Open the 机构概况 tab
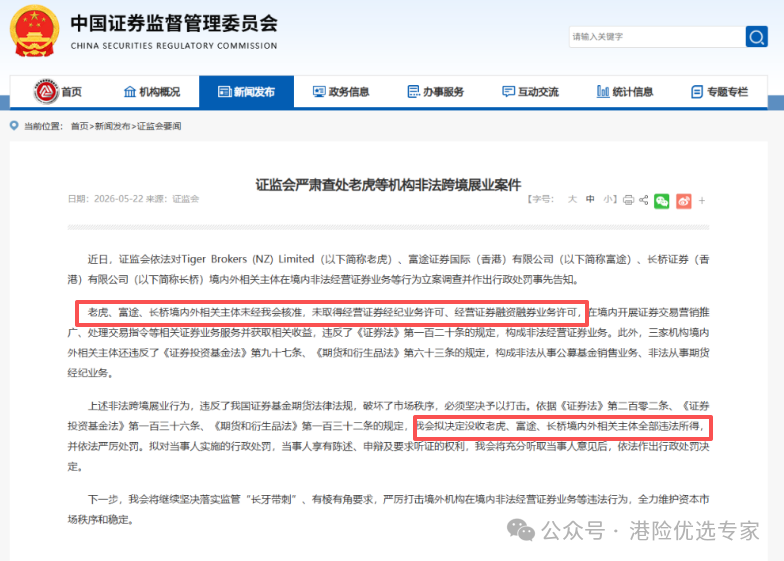The image size is (784, 561). point(152,92)
